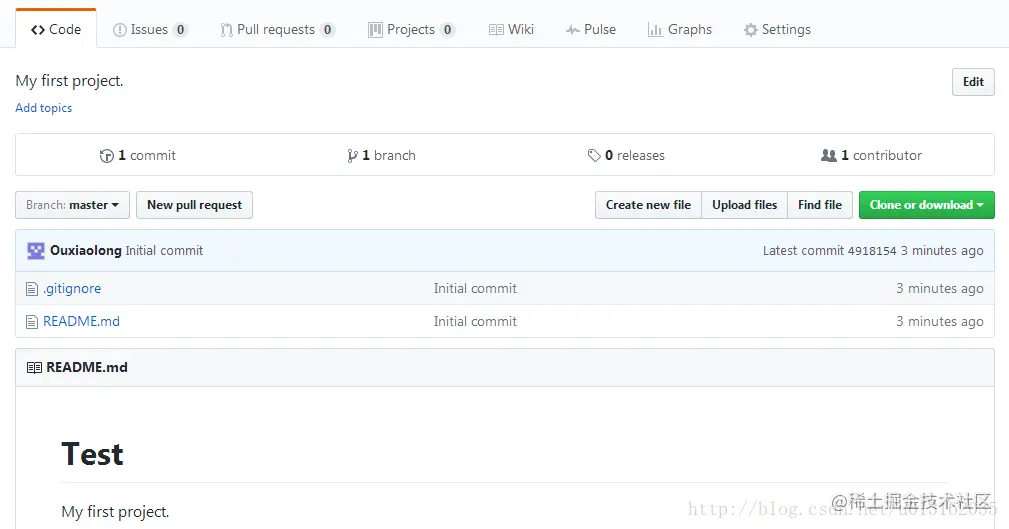Screen dimensions: 1009x529
Task: Click the Create new file button
Action: click(648, 205)
